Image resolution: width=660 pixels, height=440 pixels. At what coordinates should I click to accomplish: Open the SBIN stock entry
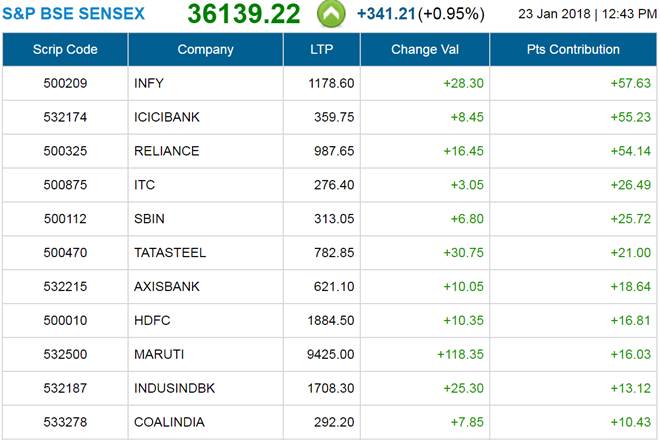point(149,219)
